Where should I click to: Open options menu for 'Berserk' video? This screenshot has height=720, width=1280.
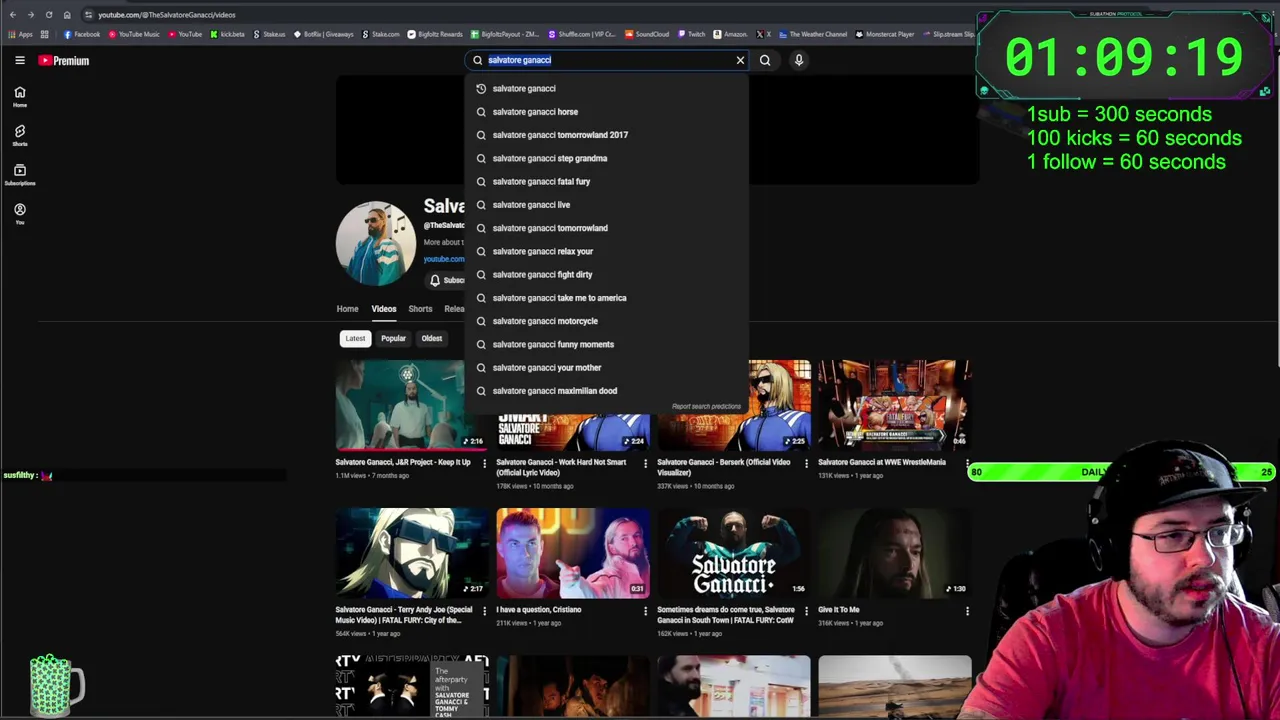[x=806, y=463]
